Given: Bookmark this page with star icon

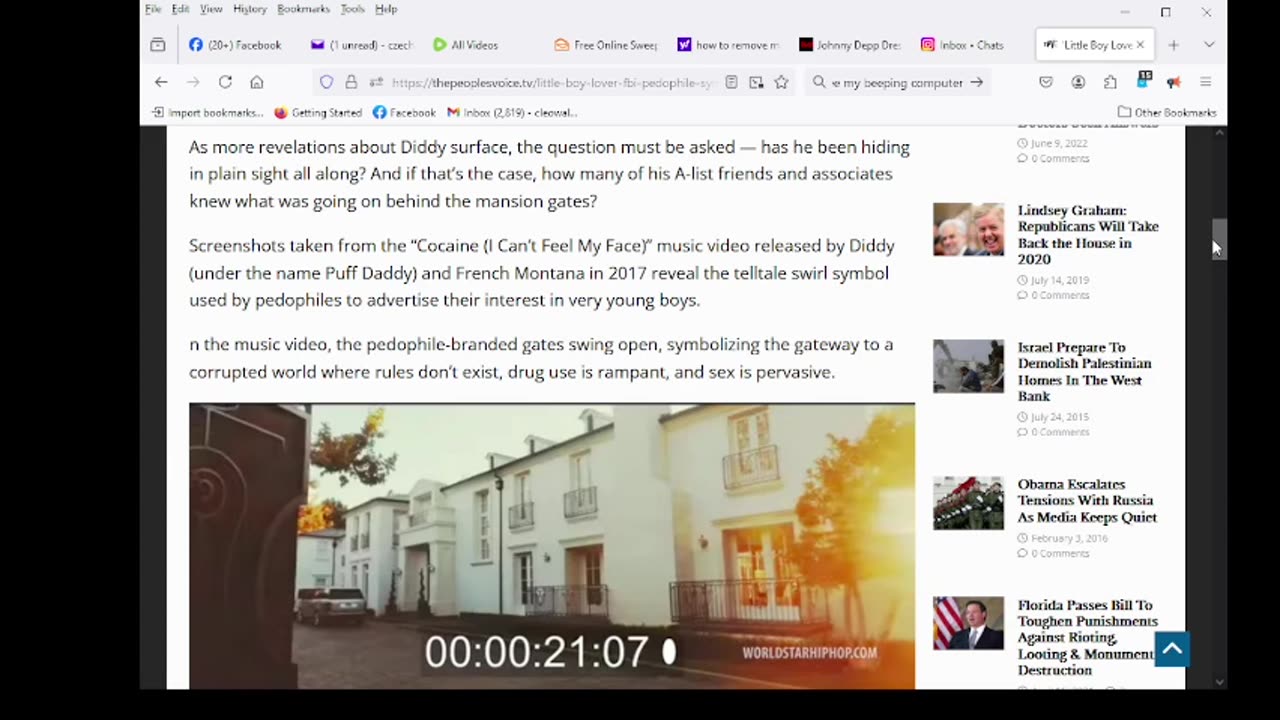Looking at the screenshot, I should [781, 82].
